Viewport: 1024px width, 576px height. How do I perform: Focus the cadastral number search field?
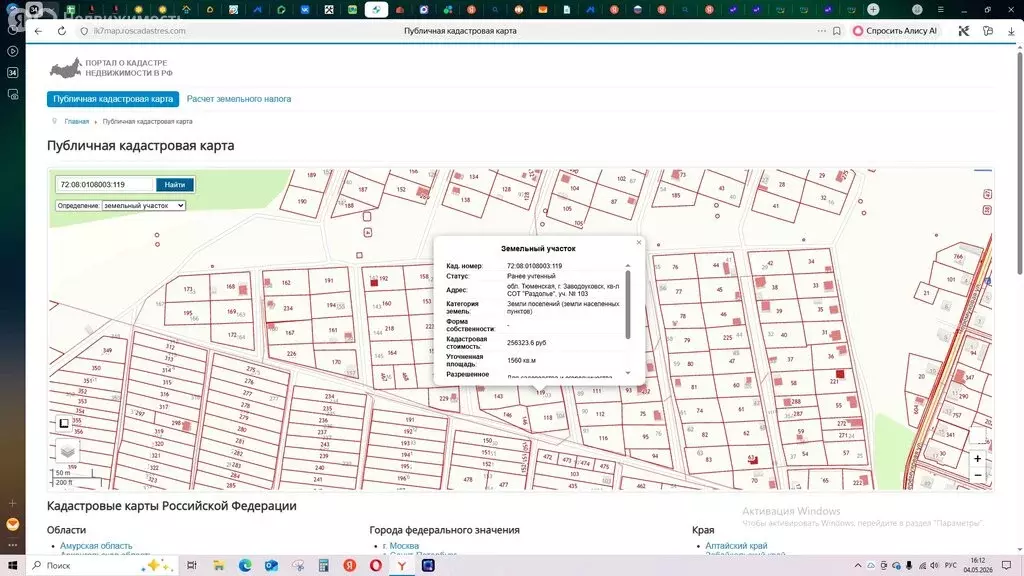pos(104,185)
